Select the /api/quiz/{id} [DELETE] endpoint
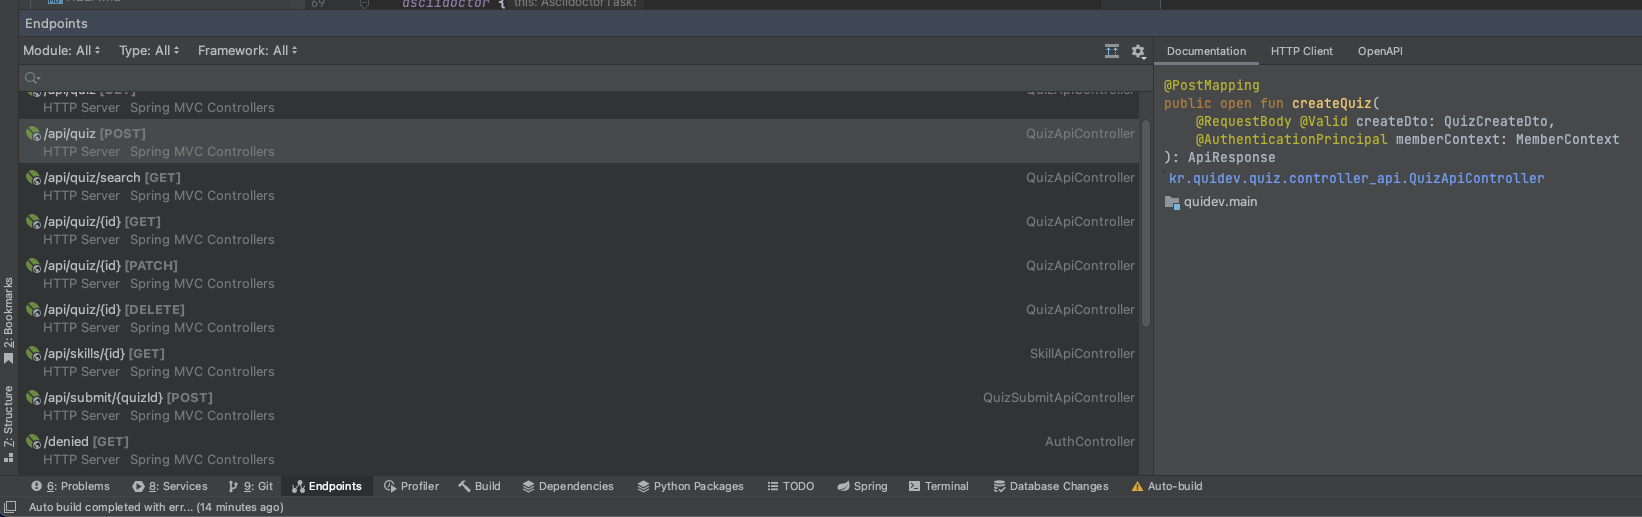The width and height of the screenshot is (1642, 517). coord(578,318)
